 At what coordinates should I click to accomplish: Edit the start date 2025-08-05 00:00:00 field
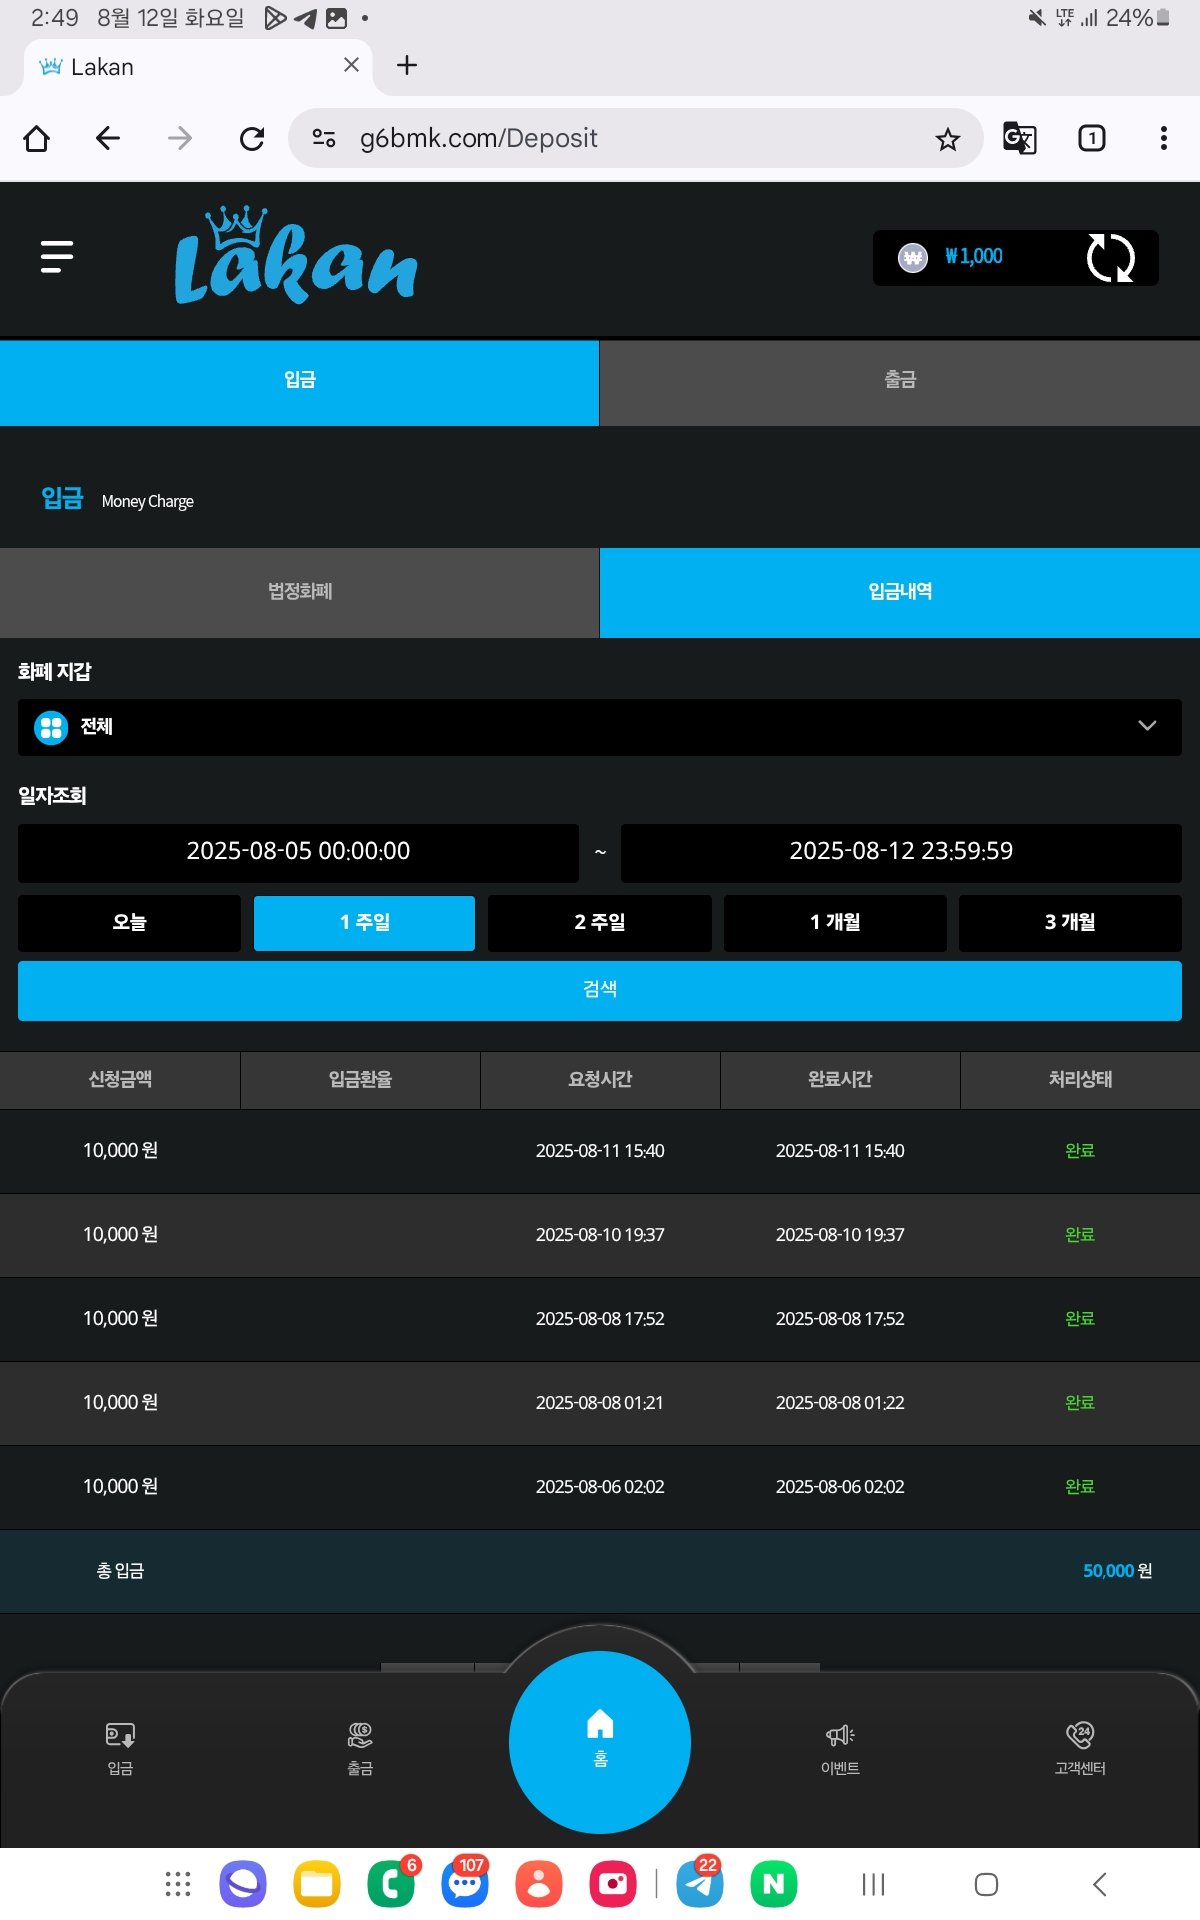tap(298, 852)
